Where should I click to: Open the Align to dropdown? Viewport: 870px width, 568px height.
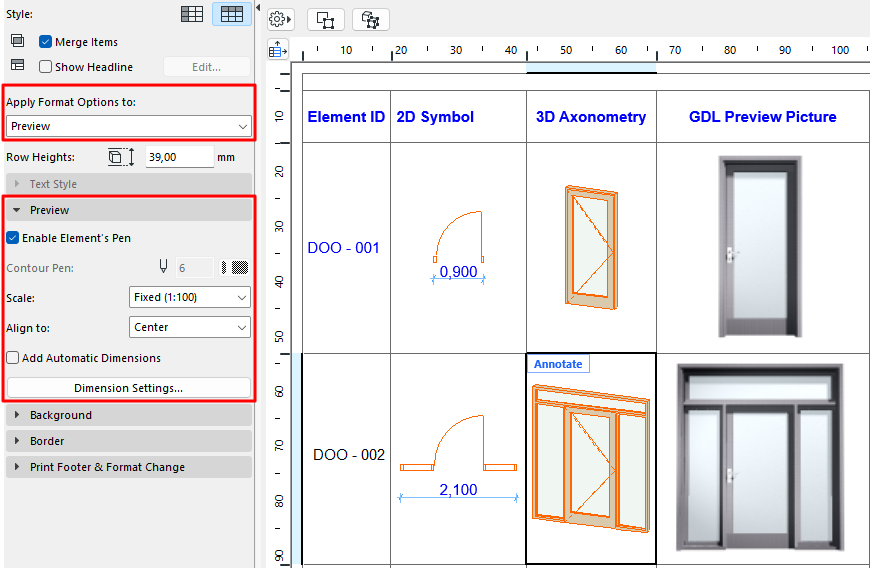pyautogui.click(x=190, y=327)
